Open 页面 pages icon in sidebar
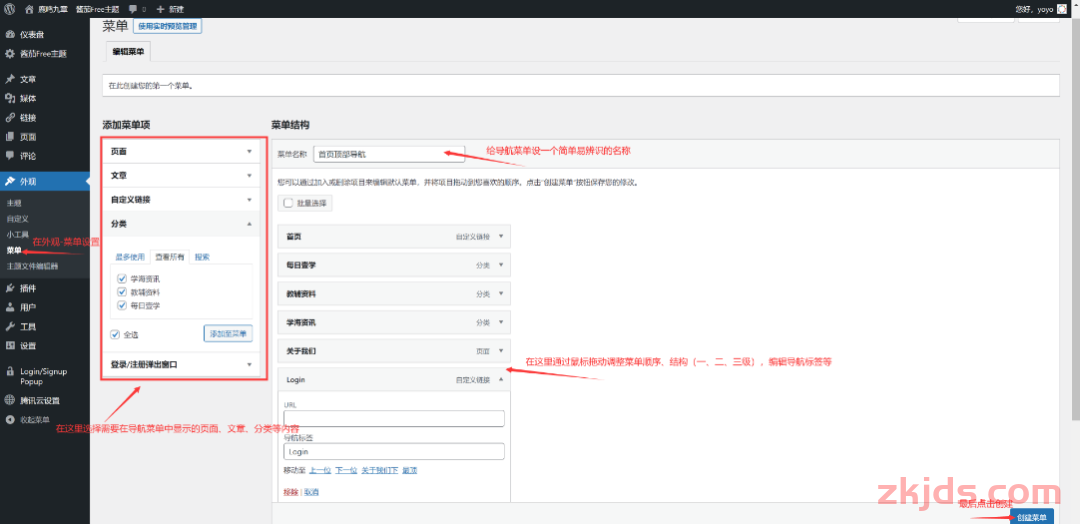1080x524 pixels. tap(10, 137)
